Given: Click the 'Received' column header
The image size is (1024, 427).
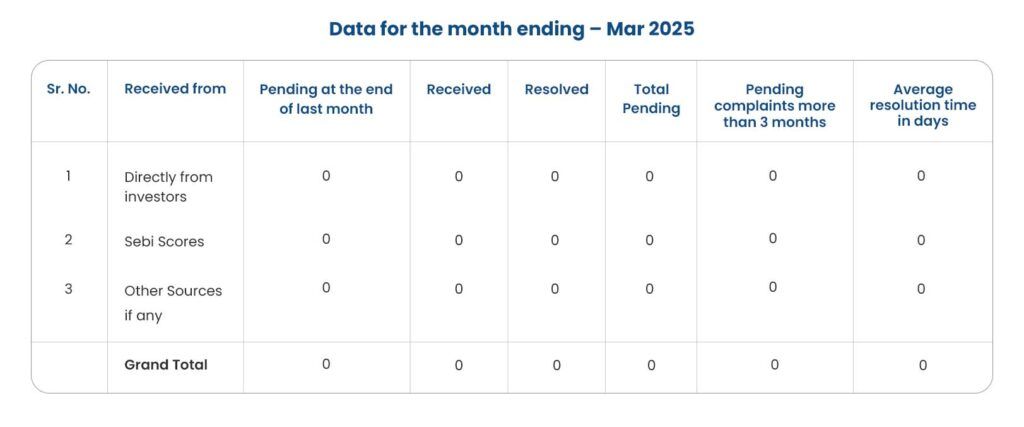Looking at the screenshot, I should [x=458, y=89].
